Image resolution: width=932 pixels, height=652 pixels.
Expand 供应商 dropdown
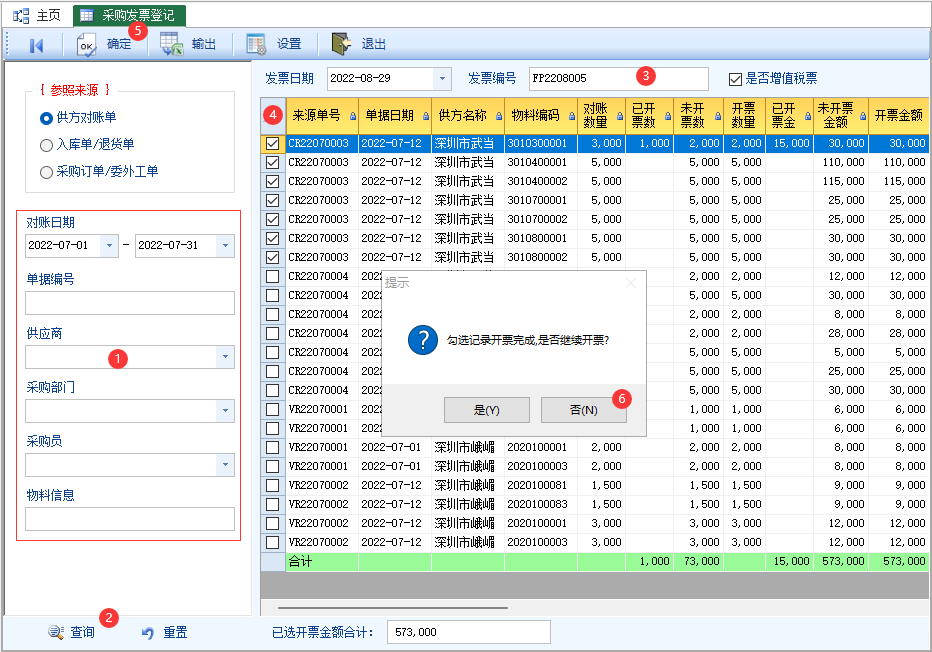coord(225,357)
